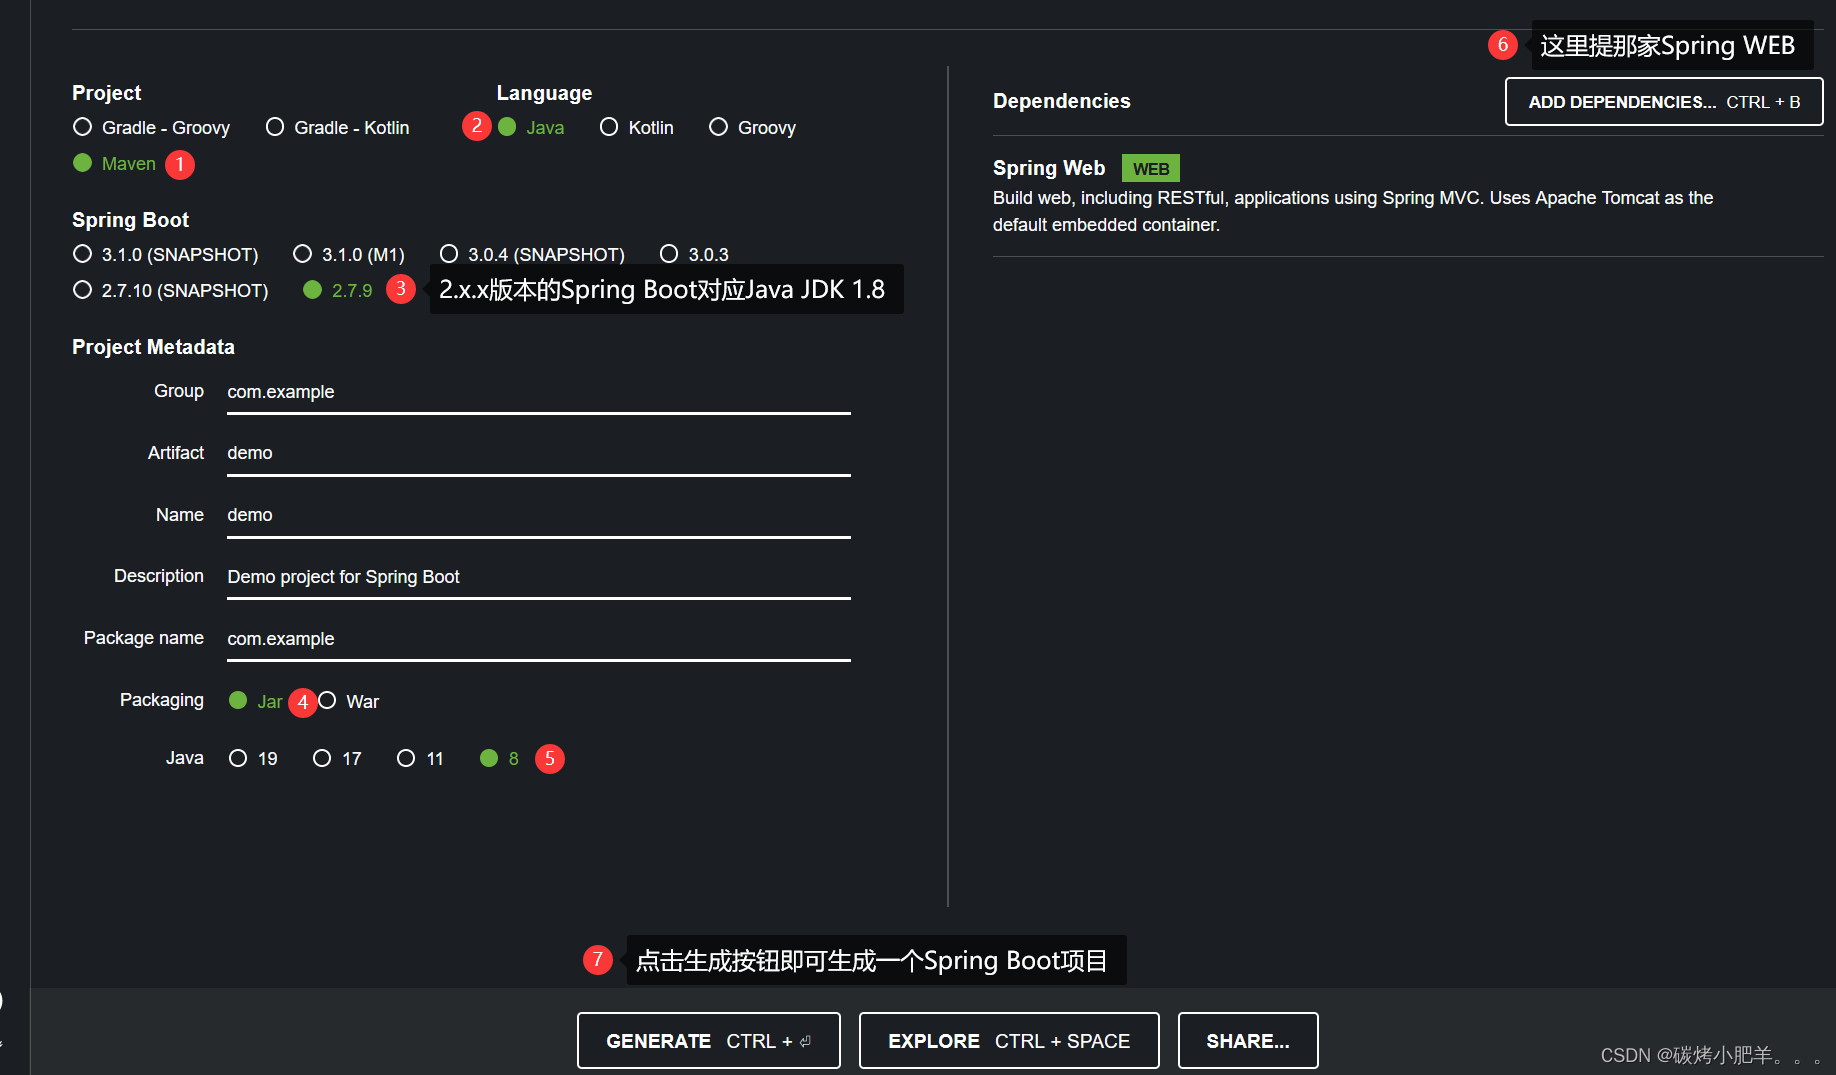Select Gradle - Groovy project type
1836x1075 pixels.
tap(152, 128)
